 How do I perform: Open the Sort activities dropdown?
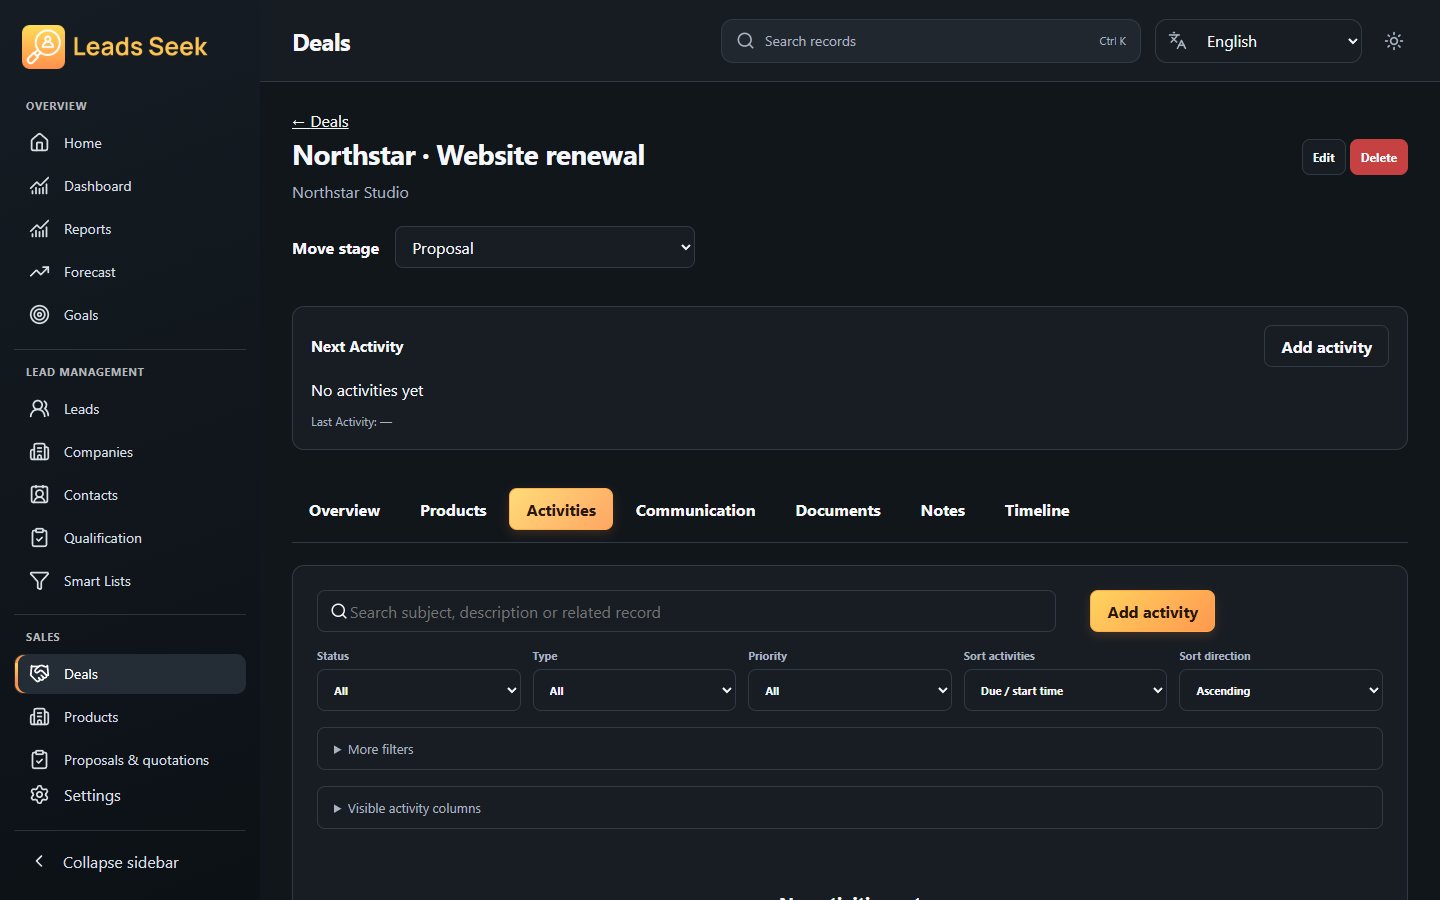pos(1065,690)
